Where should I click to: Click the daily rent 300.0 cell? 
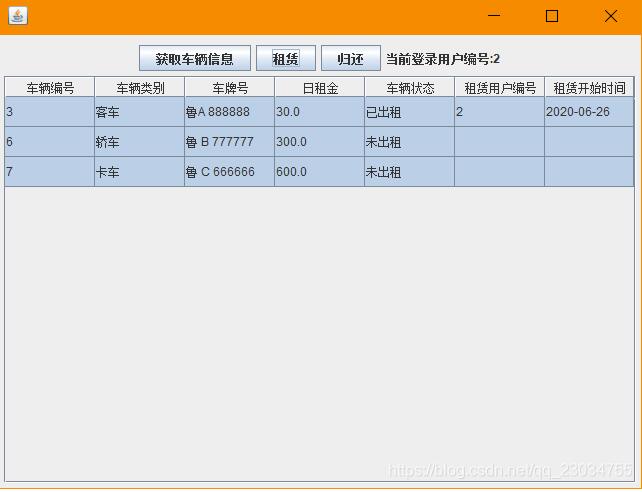[x=320, y=142]
